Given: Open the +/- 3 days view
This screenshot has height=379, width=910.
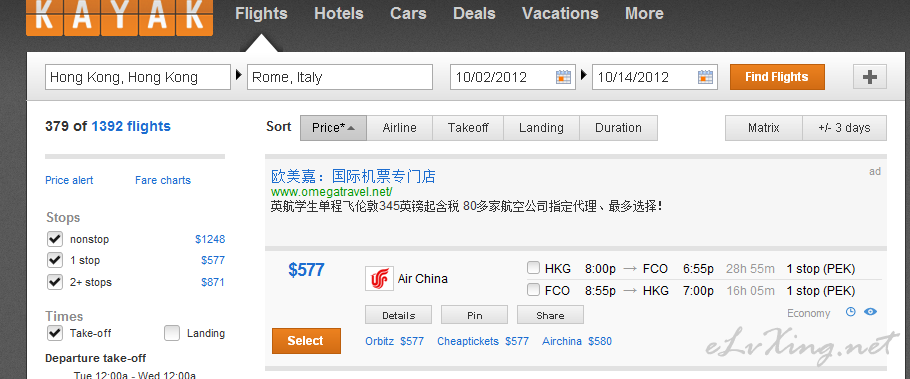Looking at the screenshot, I should click(x=844, y=128).
